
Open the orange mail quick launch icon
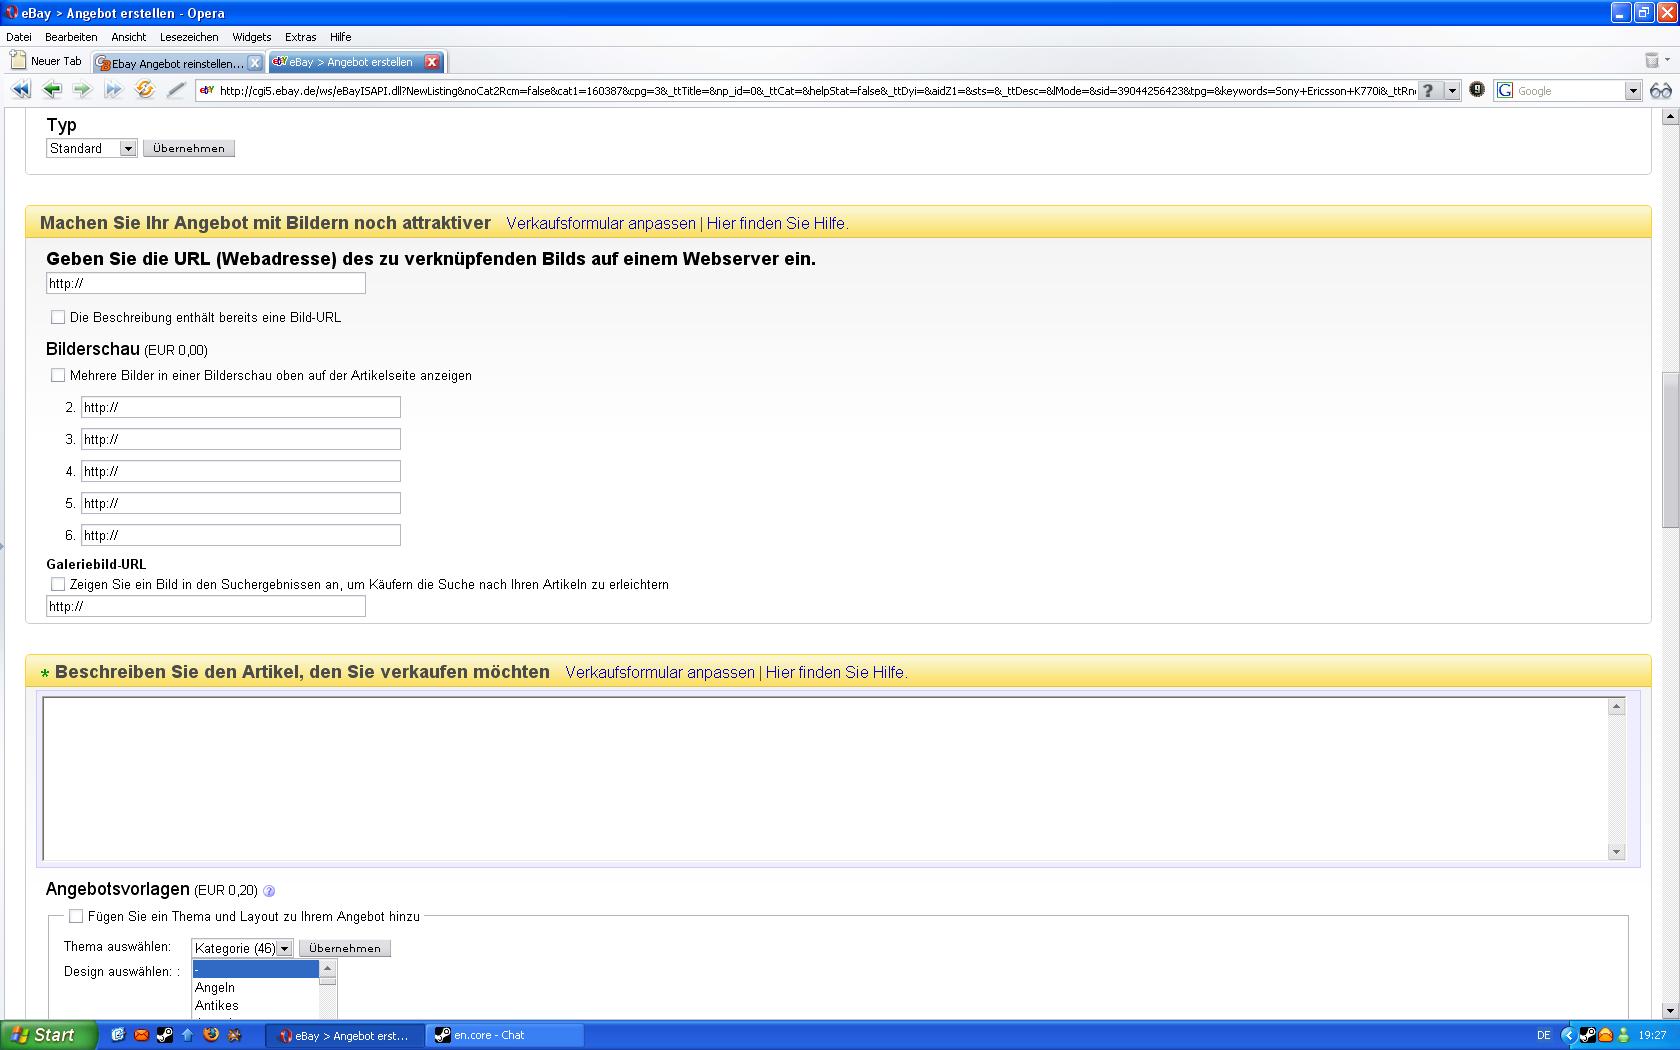142,1035
